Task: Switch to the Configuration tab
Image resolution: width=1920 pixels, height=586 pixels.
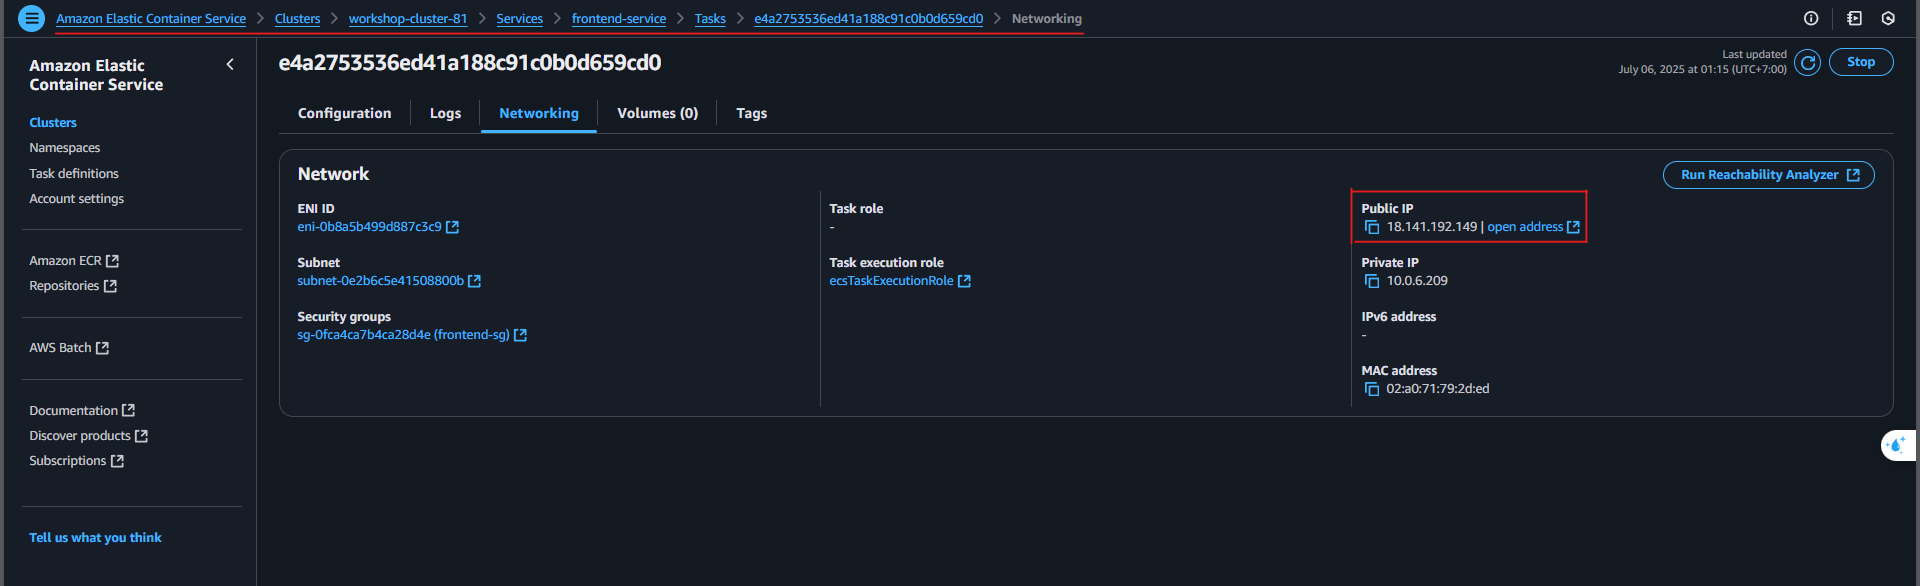Action: coord(344,114)
